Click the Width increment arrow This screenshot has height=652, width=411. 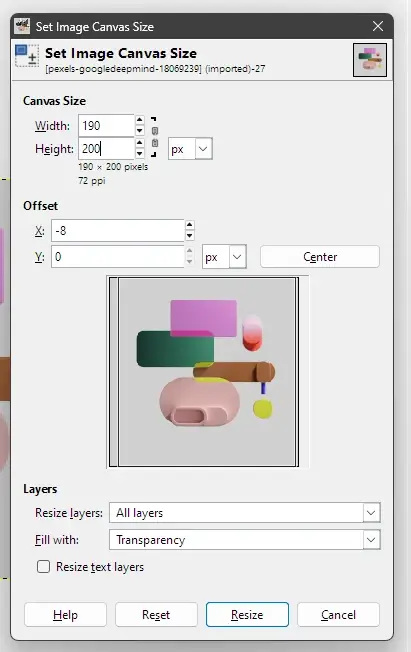(140, 120)
